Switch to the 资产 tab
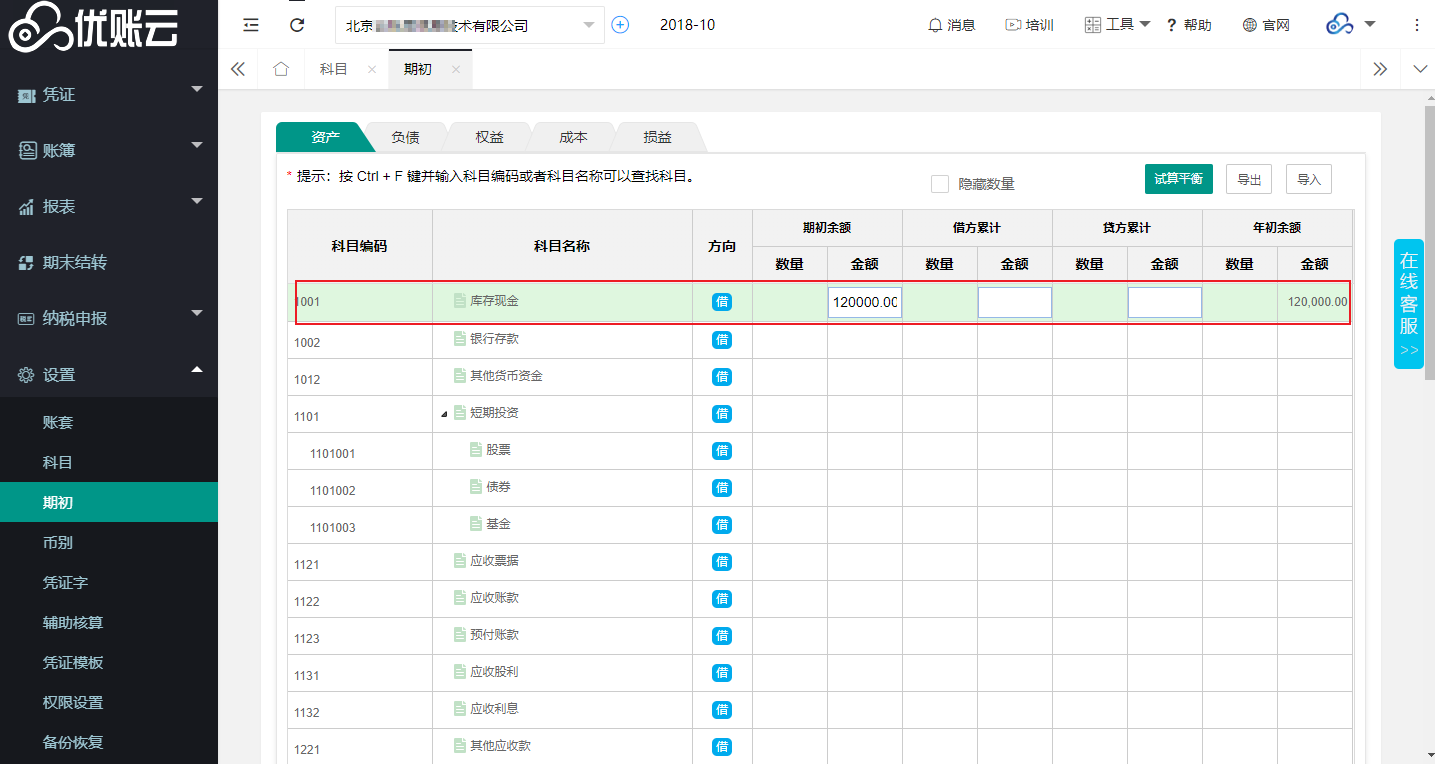1435x764 pixels. (x=325, y=137)
